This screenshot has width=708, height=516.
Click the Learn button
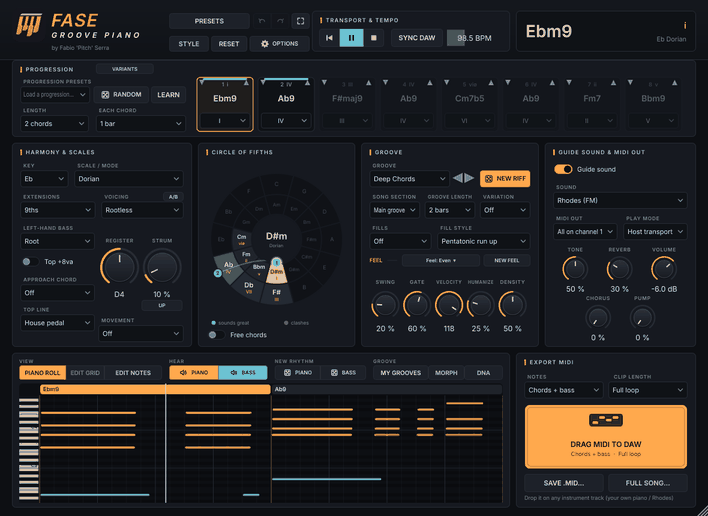pos(168,95)
